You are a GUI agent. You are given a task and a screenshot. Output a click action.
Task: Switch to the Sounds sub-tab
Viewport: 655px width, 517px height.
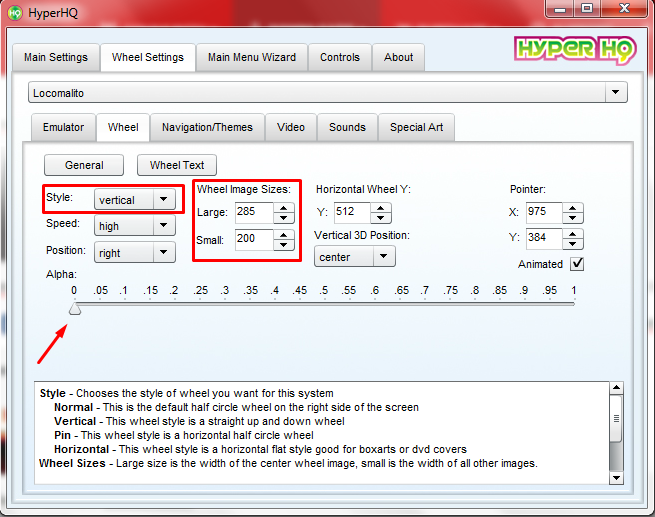point(347,127)
